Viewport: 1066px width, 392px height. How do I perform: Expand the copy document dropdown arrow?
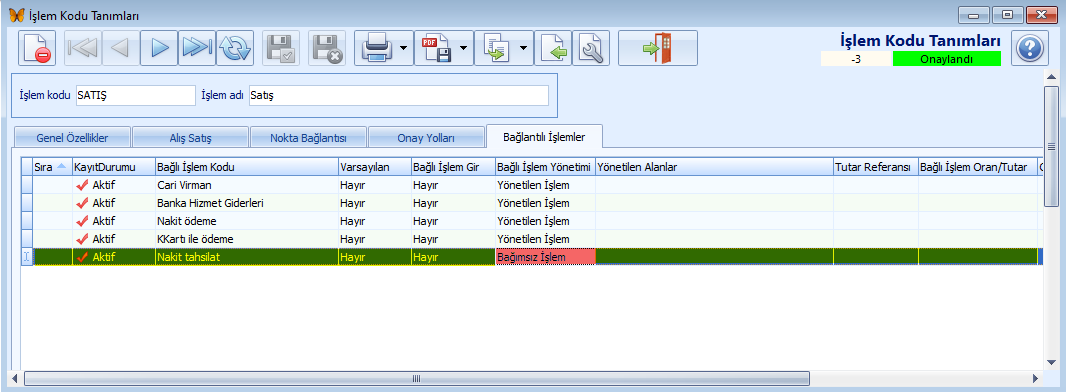point(523,48)
